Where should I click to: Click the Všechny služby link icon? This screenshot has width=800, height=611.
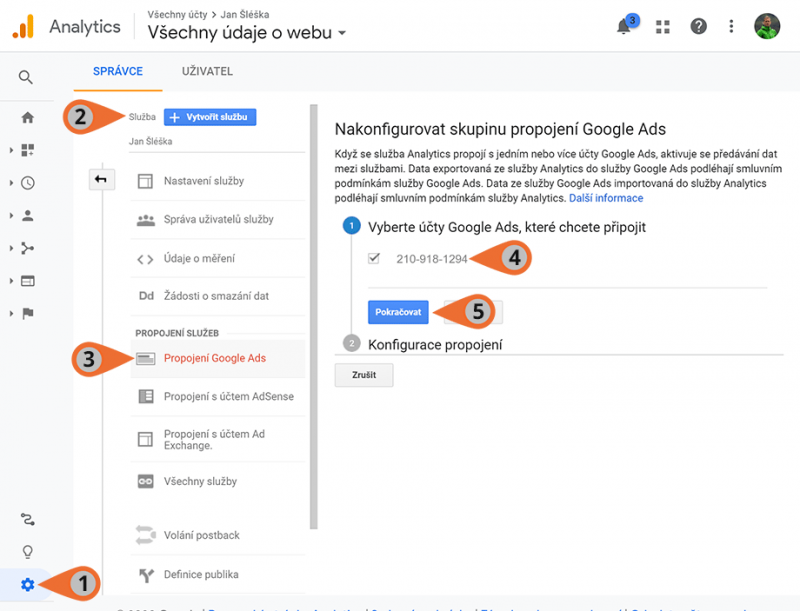145,481
